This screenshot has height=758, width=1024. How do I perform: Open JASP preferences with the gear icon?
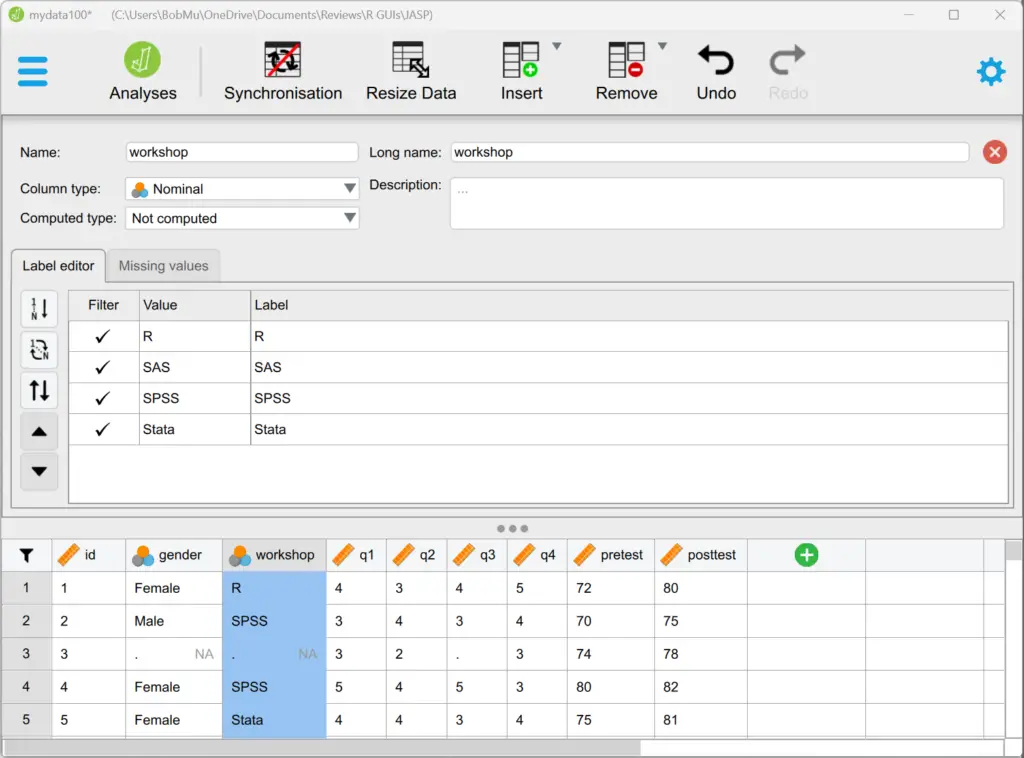click(990, 71)
